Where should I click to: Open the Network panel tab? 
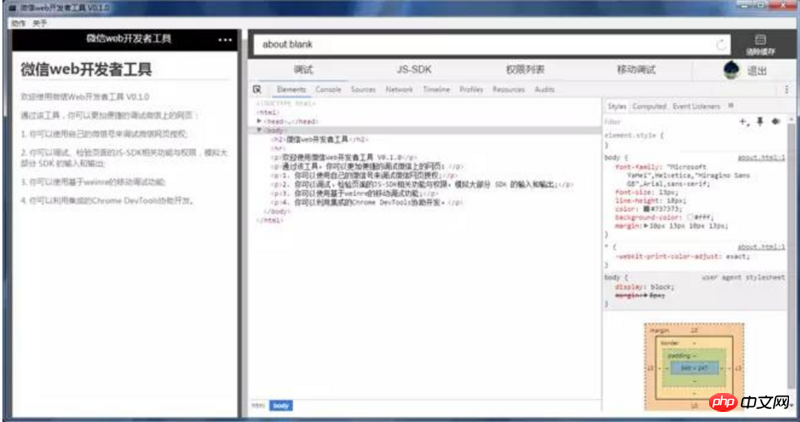click(x=399, y=89)
